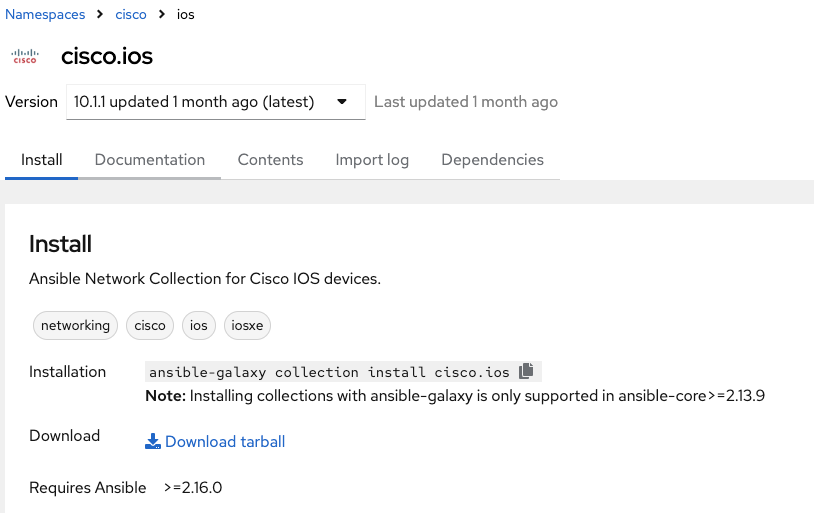Select the ios tag chip
Image resolution: width=814 pixels, height=513 pixels.
point(198,326)
